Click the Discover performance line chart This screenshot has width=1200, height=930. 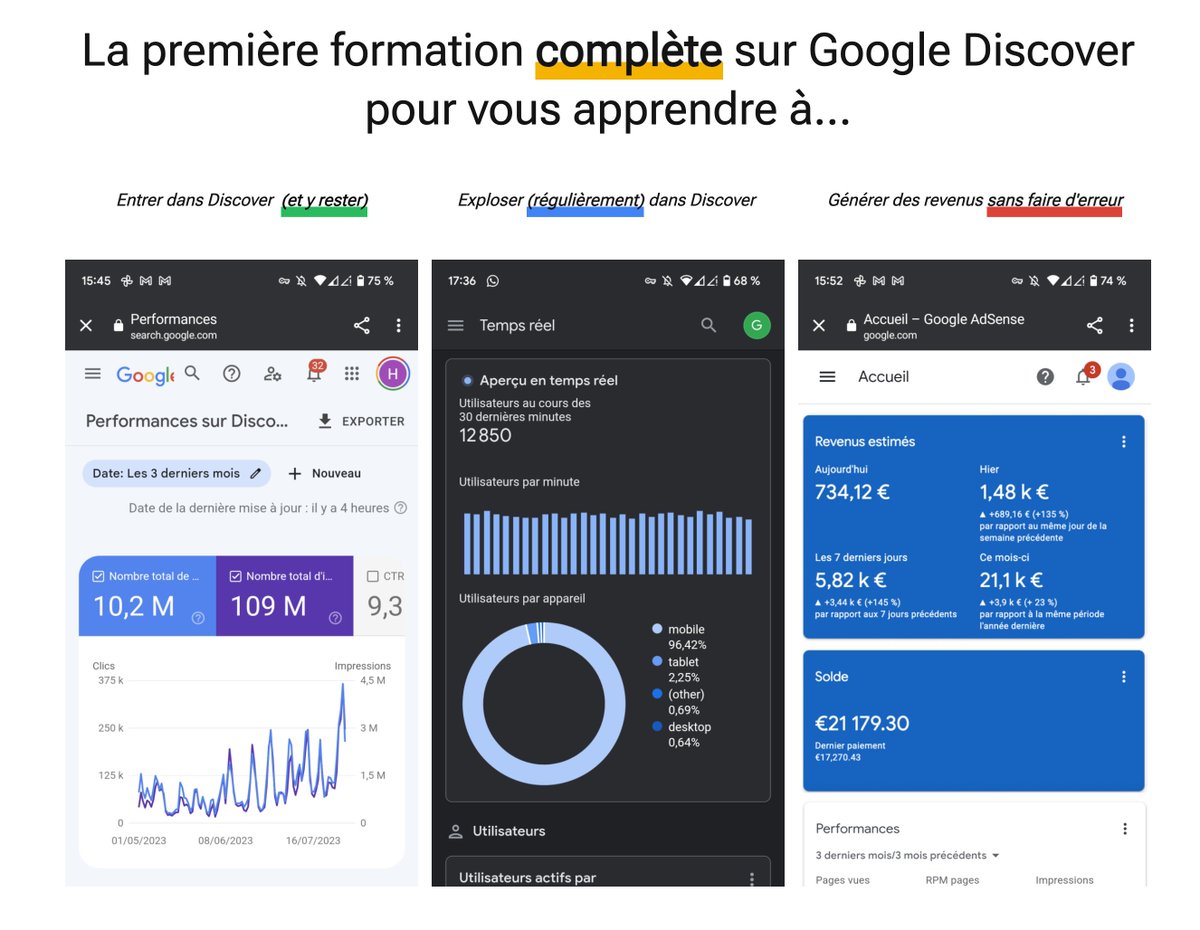coord(241,751)
